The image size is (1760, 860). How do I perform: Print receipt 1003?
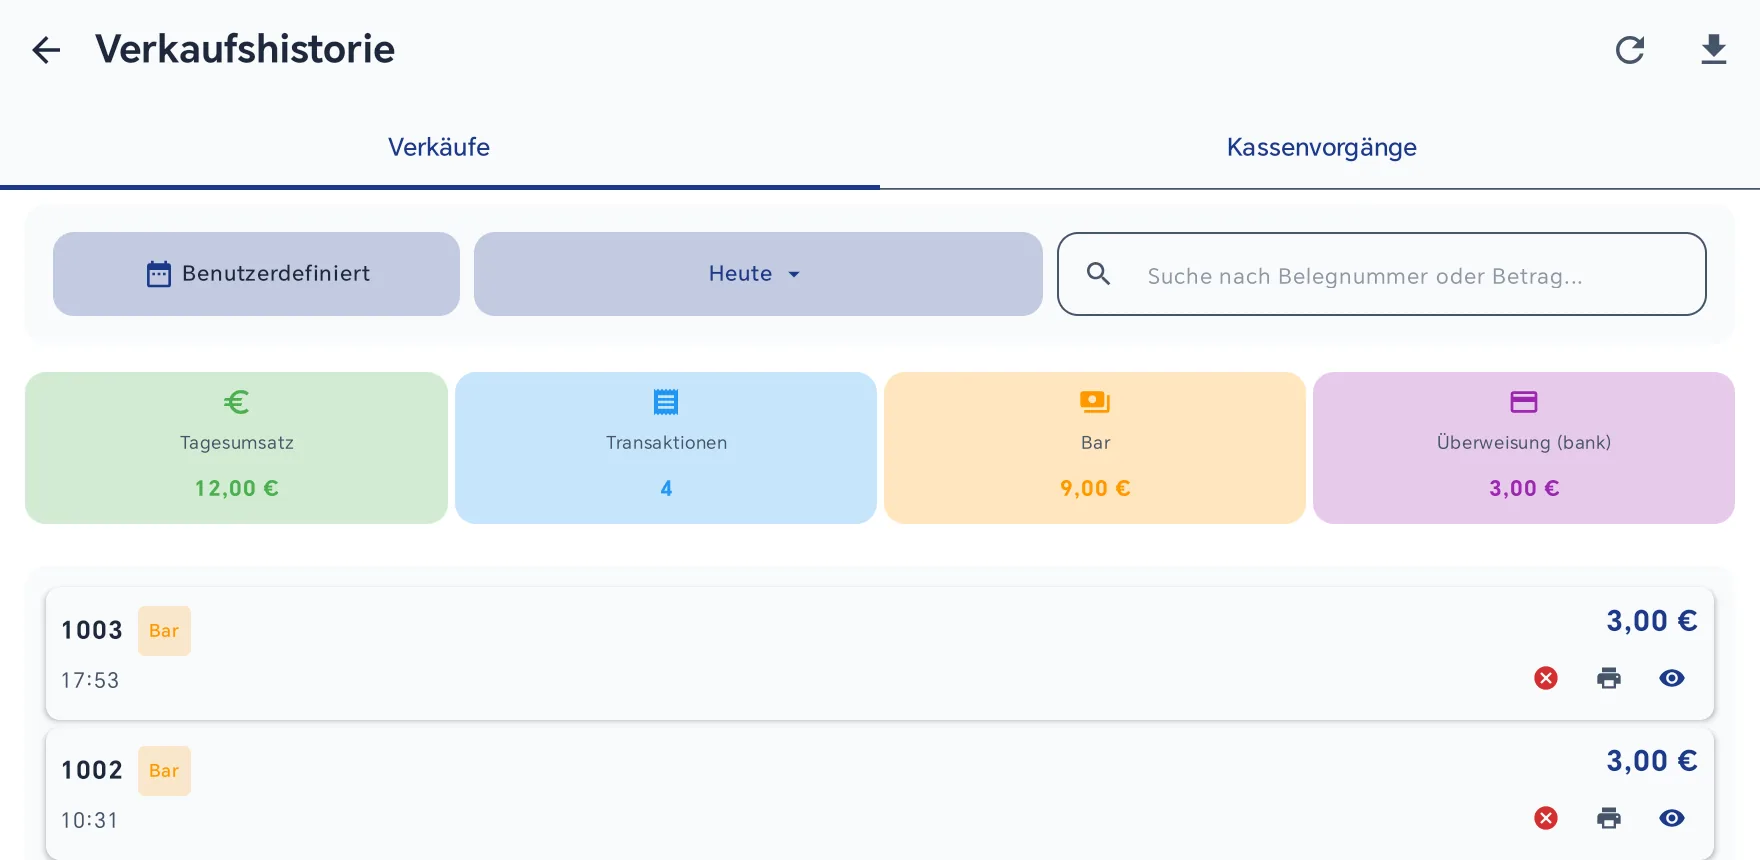click(1609, 678)
